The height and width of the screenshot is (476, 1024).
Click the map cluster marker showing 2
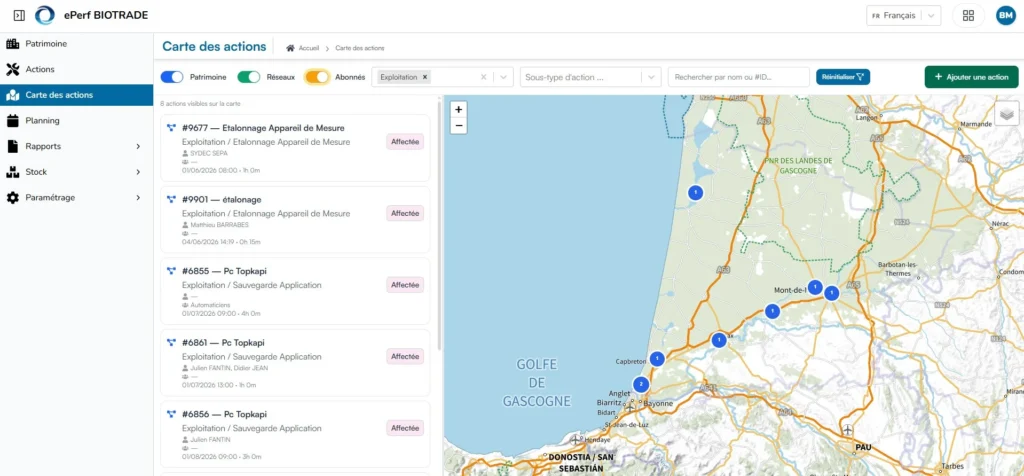pos(641,385)
